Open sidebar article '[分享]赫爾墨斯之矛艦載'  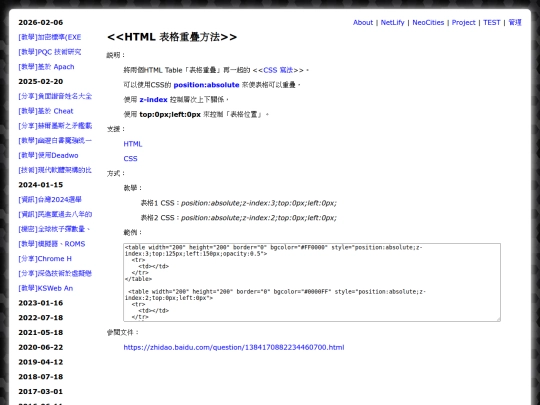(x=55, y=126)
